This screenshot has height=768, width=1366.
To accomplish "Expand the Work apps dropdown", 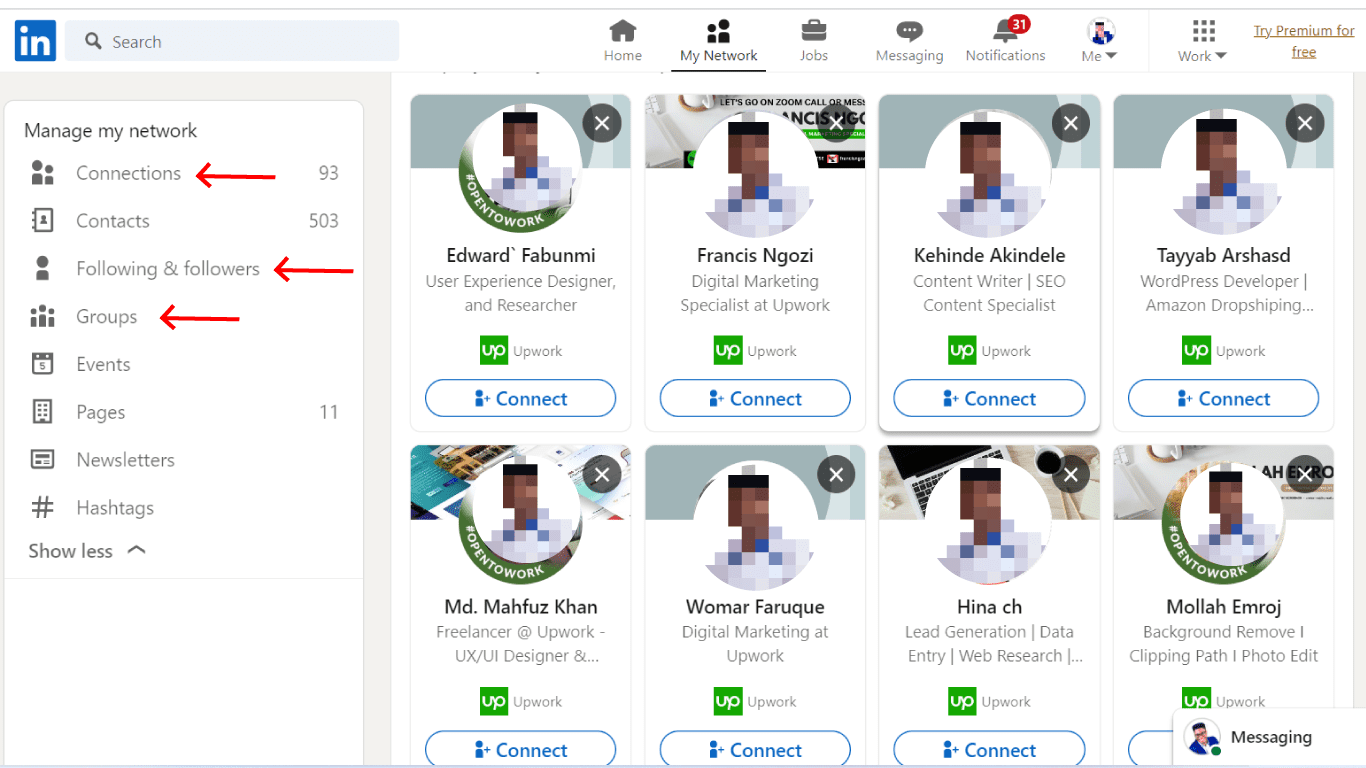I will (x=1203, y=41).
